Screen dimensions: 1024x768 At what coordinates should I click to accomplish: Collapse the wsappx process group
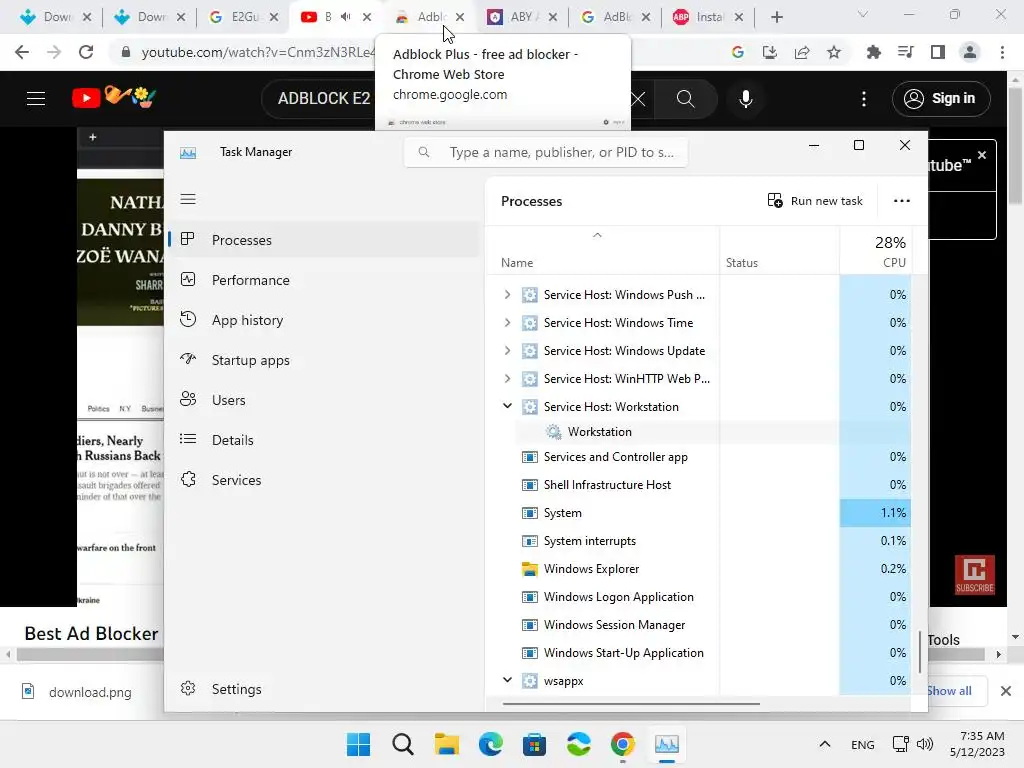(507, 680)
